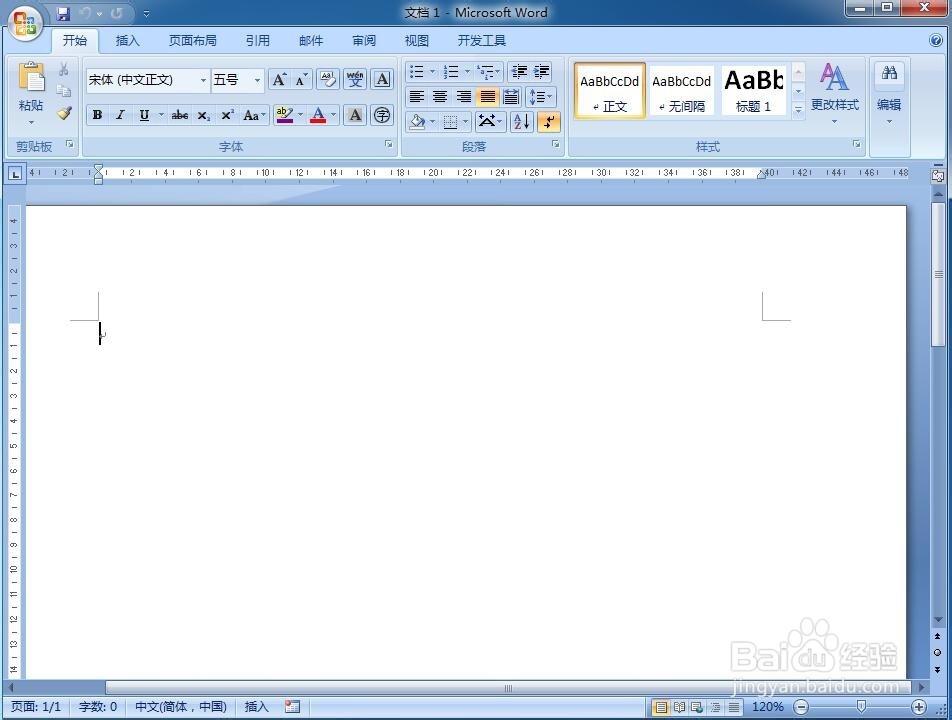Toggle show paragraph marks
Screen dimensions: 952x720
point(548,122)
